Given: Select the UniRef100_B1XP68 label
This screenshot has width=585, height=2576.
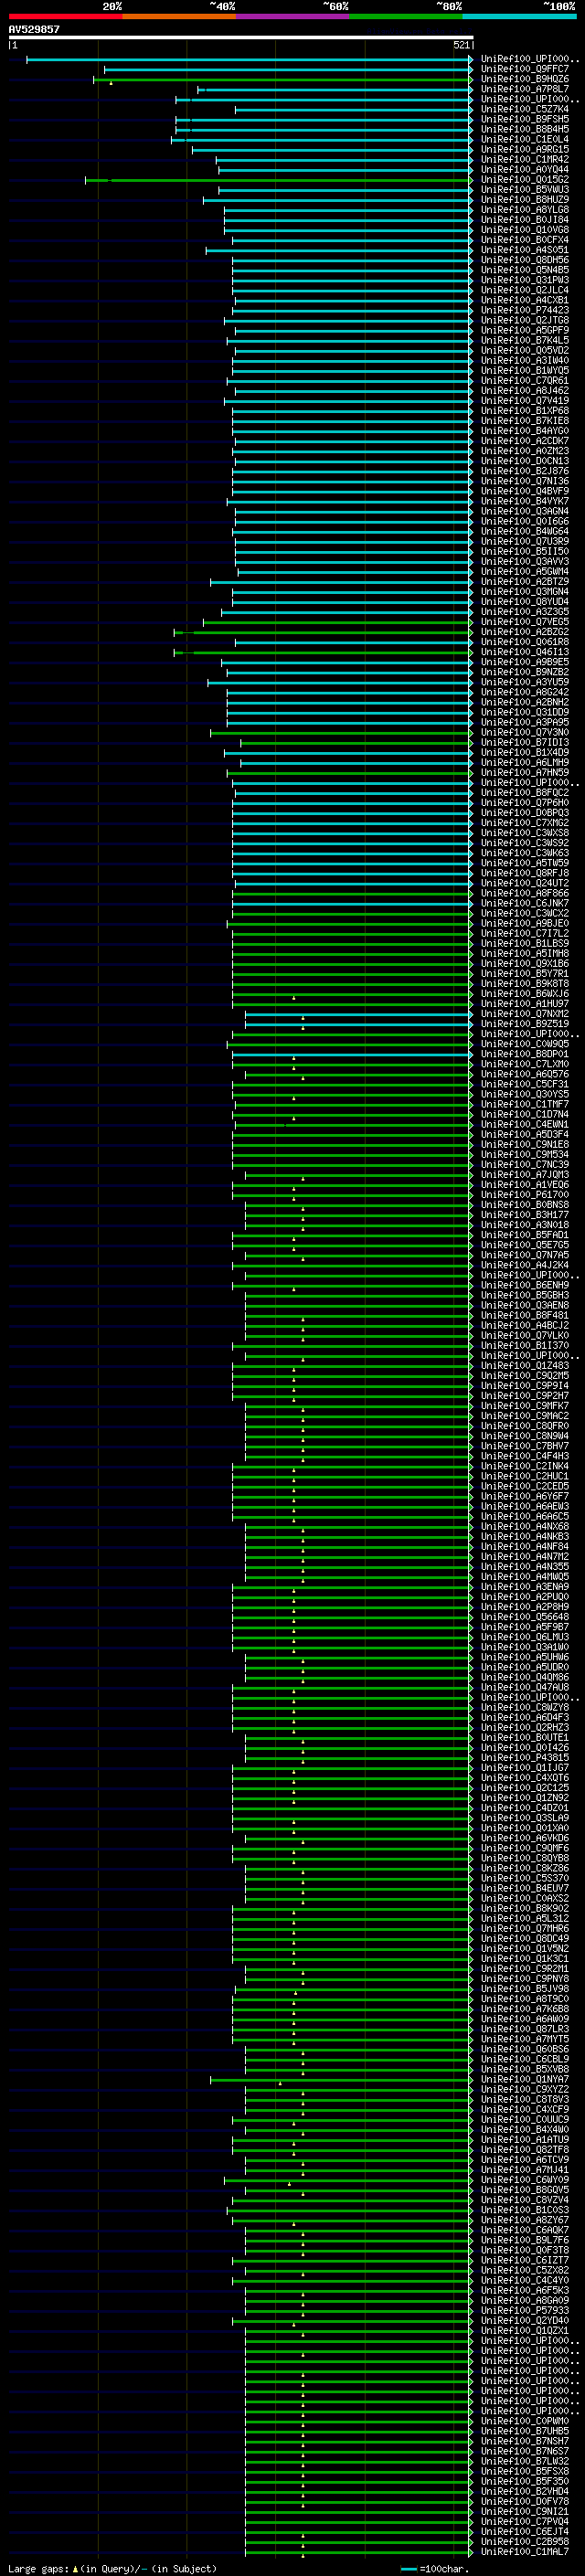Looking at the screenshot, I should click(x=525, y=411).
